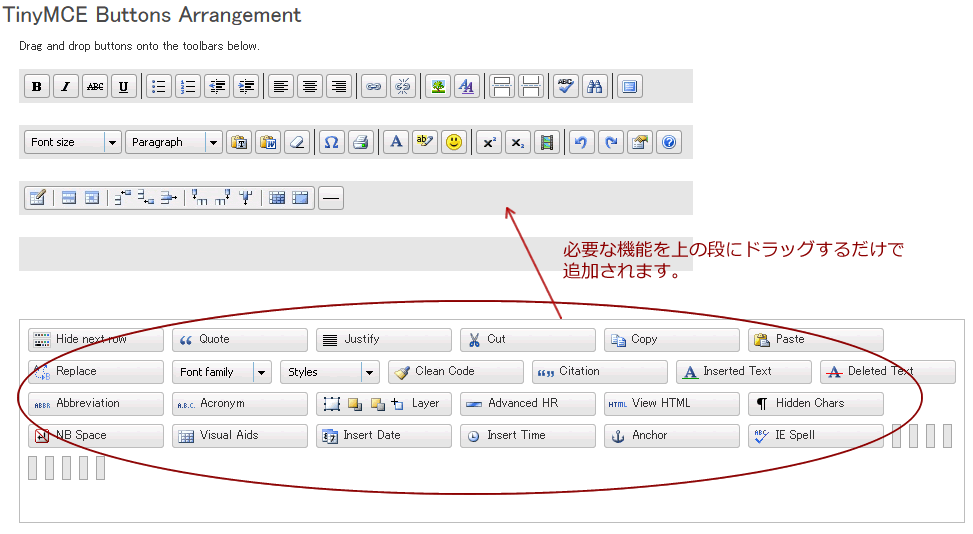Click the paste from Word icon

tap(268, 142)
